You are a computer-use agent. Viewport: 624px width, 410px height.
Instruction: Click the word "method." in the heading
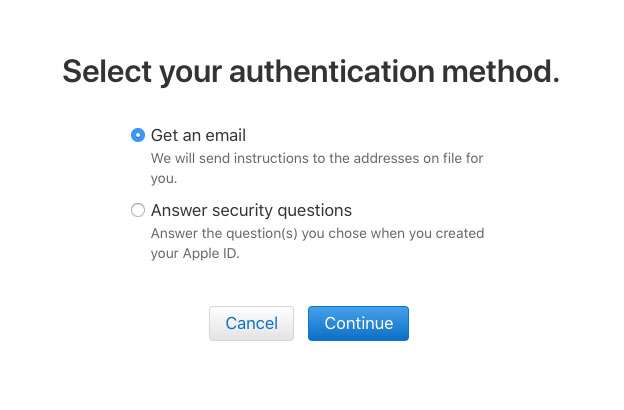(x=505, y=71)
